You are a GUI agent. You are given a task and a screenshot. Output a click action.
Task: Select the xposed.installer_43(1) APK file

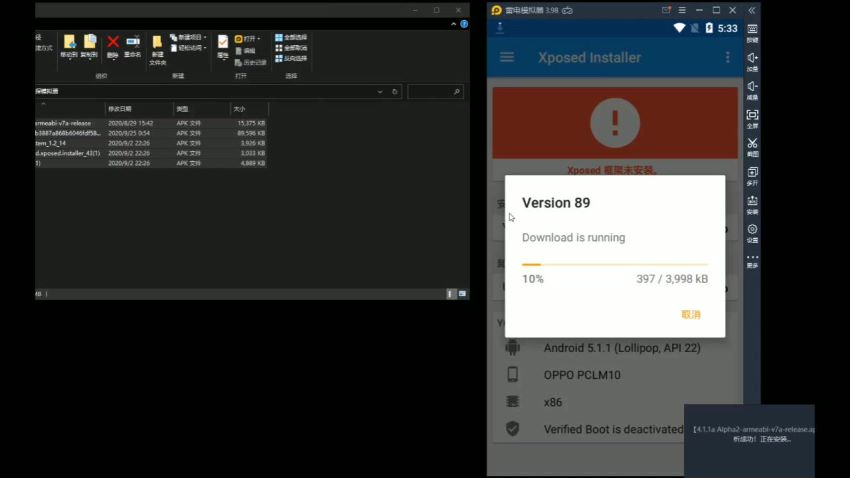151,153
